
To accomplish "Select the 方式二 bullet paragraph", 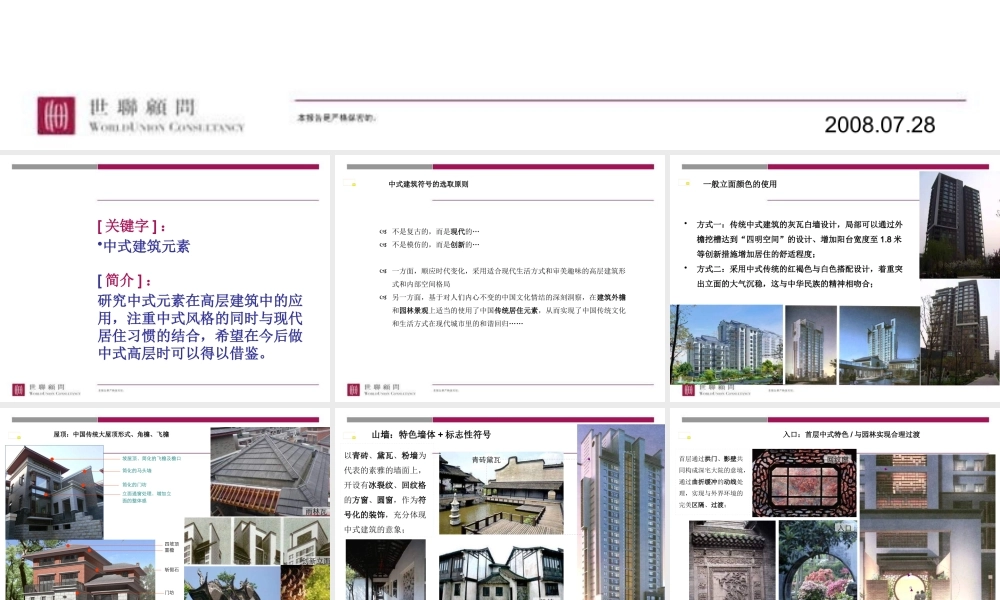I will (x=799, y=276).
